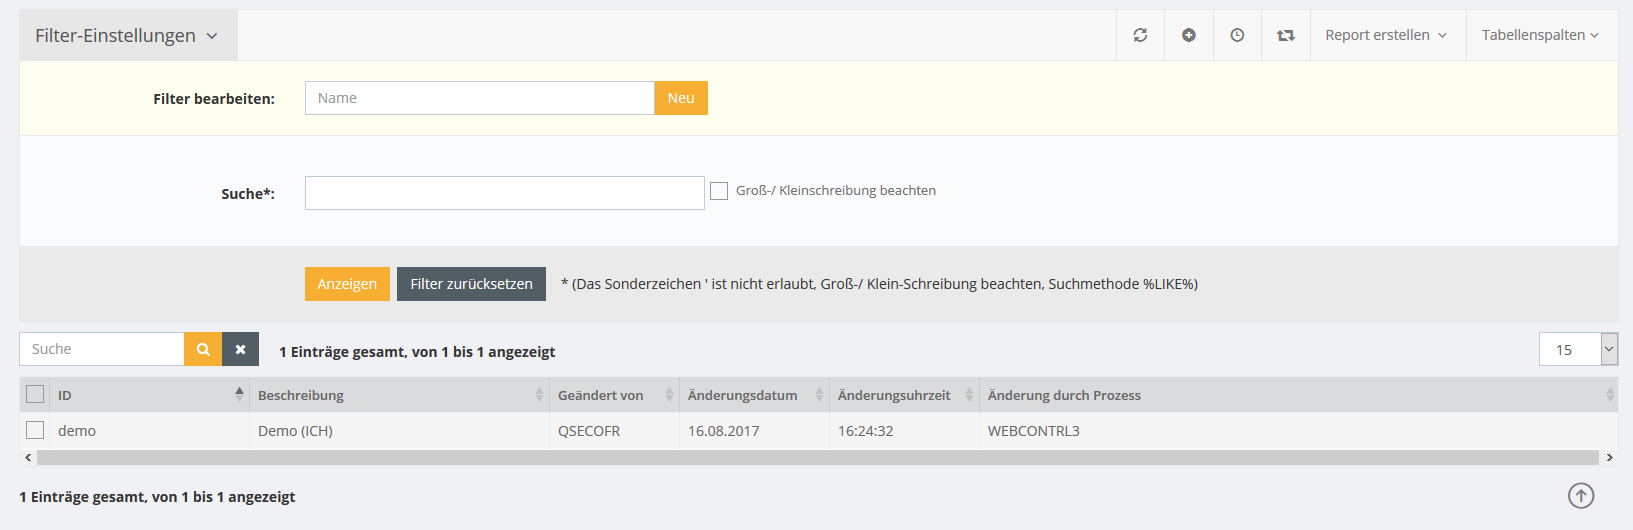Screen dimensions: 1633x530
Task: Click the filter Name input field
Action: (479, 98)
